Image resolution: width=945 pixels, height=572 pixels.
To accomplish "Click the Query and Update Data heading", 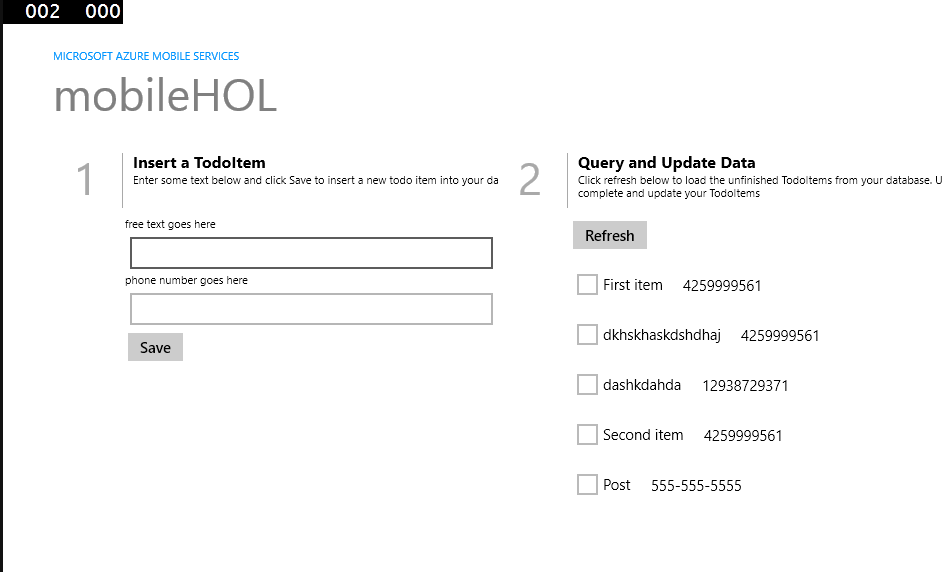I will pos(666,163).
